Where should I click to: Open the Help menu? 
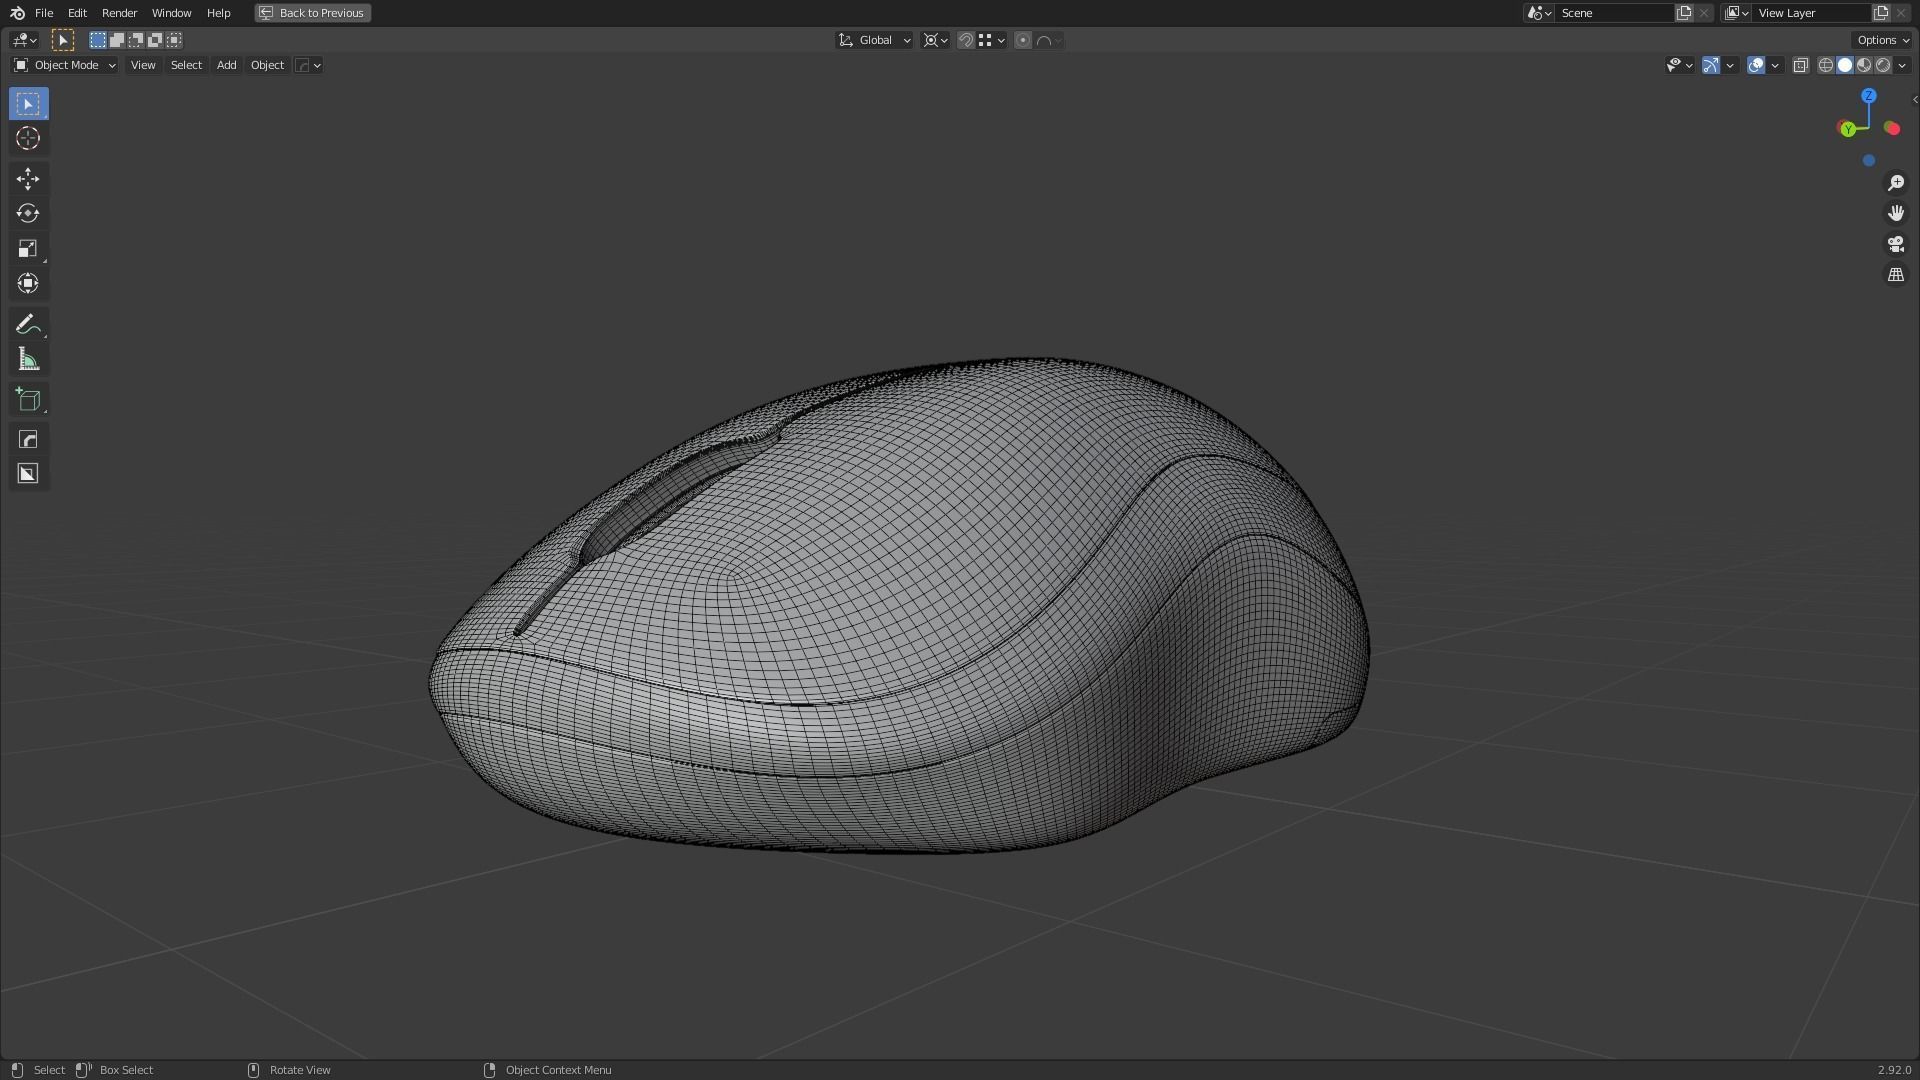coord(218,13)
